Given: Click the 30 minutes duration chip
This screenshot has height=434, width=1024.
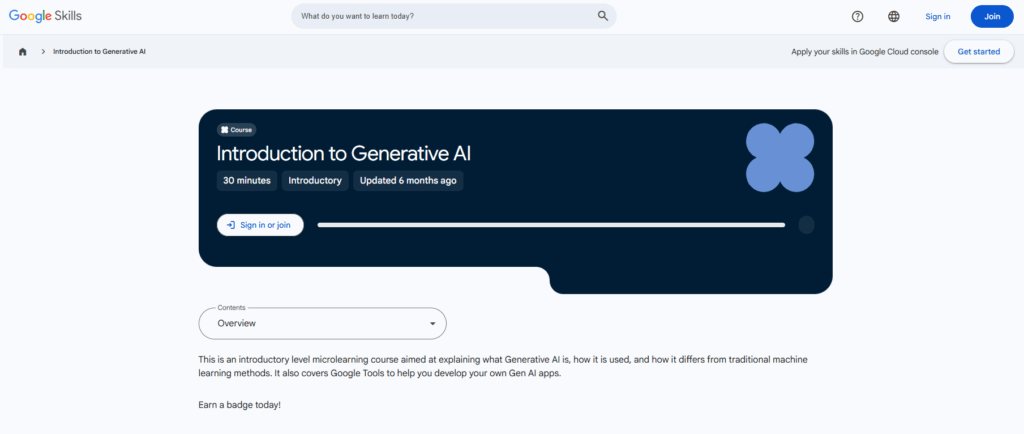Looking at the screenshot, I should point(246,181).
